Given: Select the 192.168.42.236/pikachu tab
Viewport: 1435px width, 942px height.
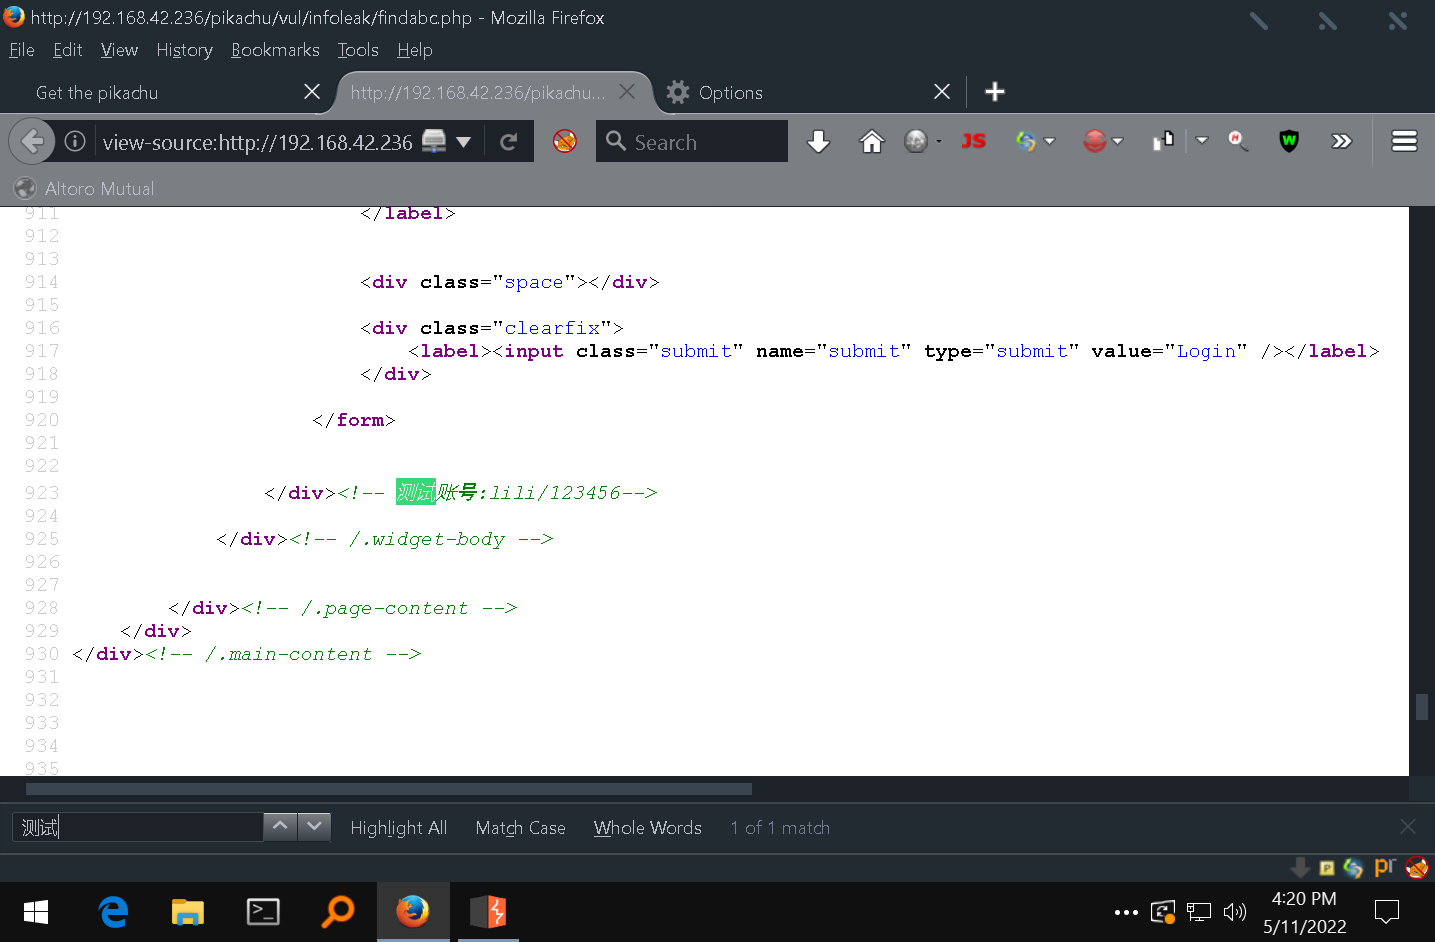Looking at the screenshot, I should pyautogui.click(x=478, y=92).
